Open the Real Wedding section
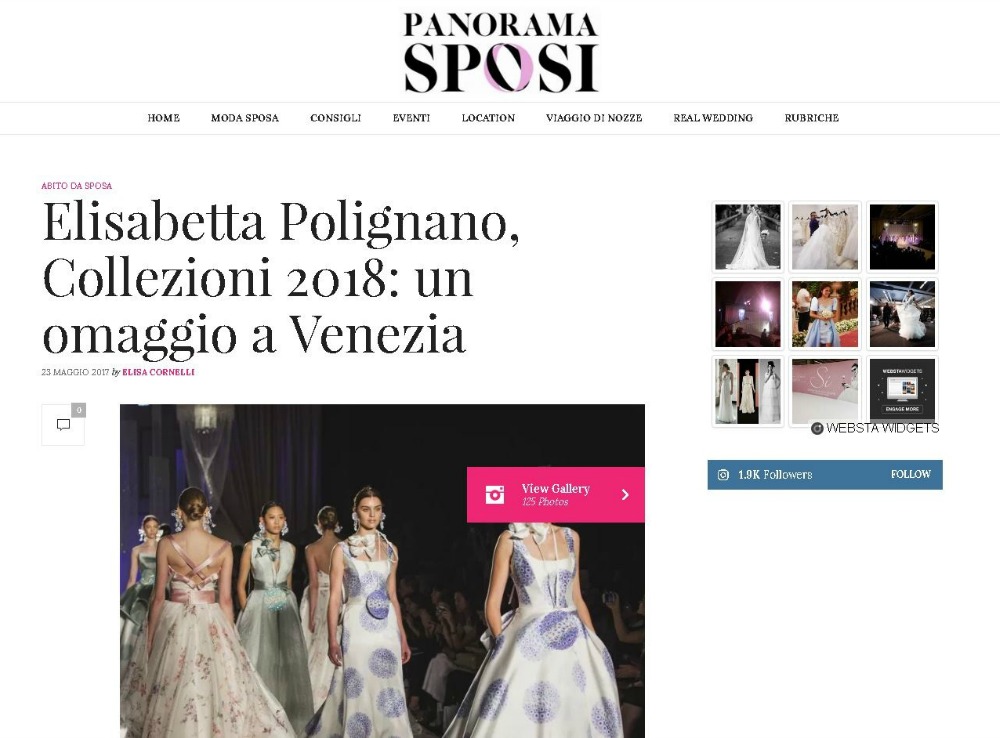The height and width of the screenshot is (738, 1000). click(x=713, y=118)
